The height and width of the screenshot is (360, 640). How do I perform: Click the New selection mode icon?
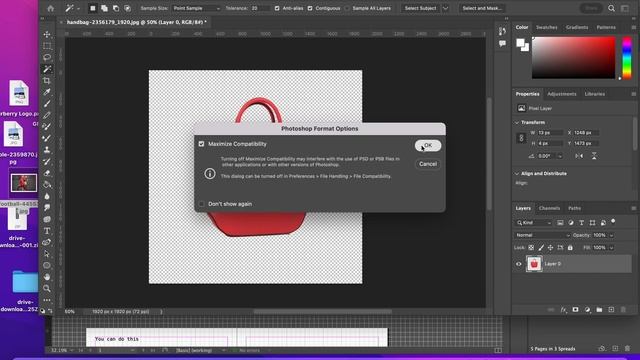pyautogui.click(x=93, y=8)
